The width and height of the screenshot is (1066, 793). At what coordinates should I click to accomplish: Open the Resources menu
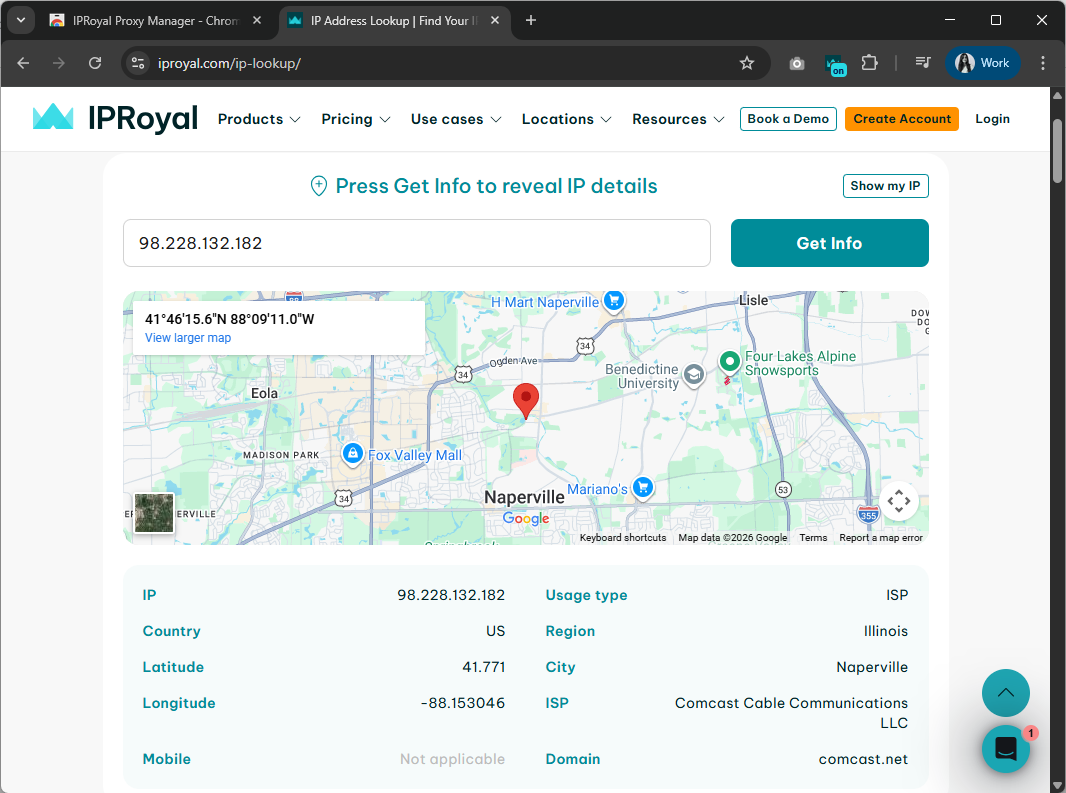click(677, 119)
